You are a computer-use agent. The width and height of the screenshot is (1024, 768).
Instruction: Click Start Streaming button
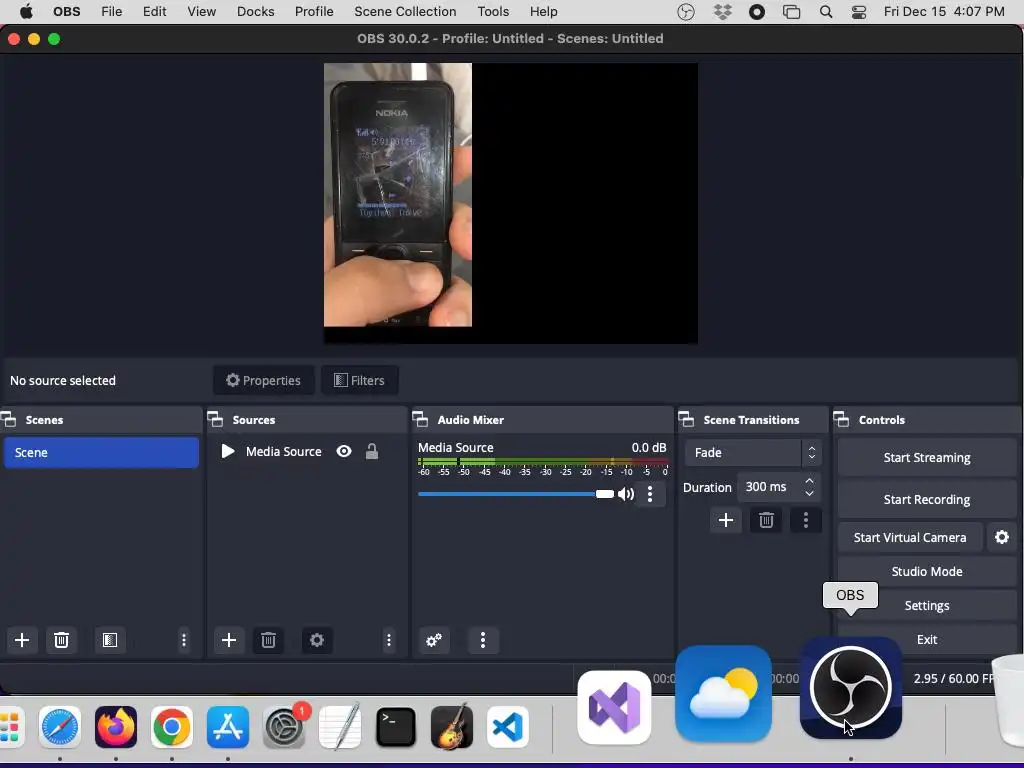[927, 457]
